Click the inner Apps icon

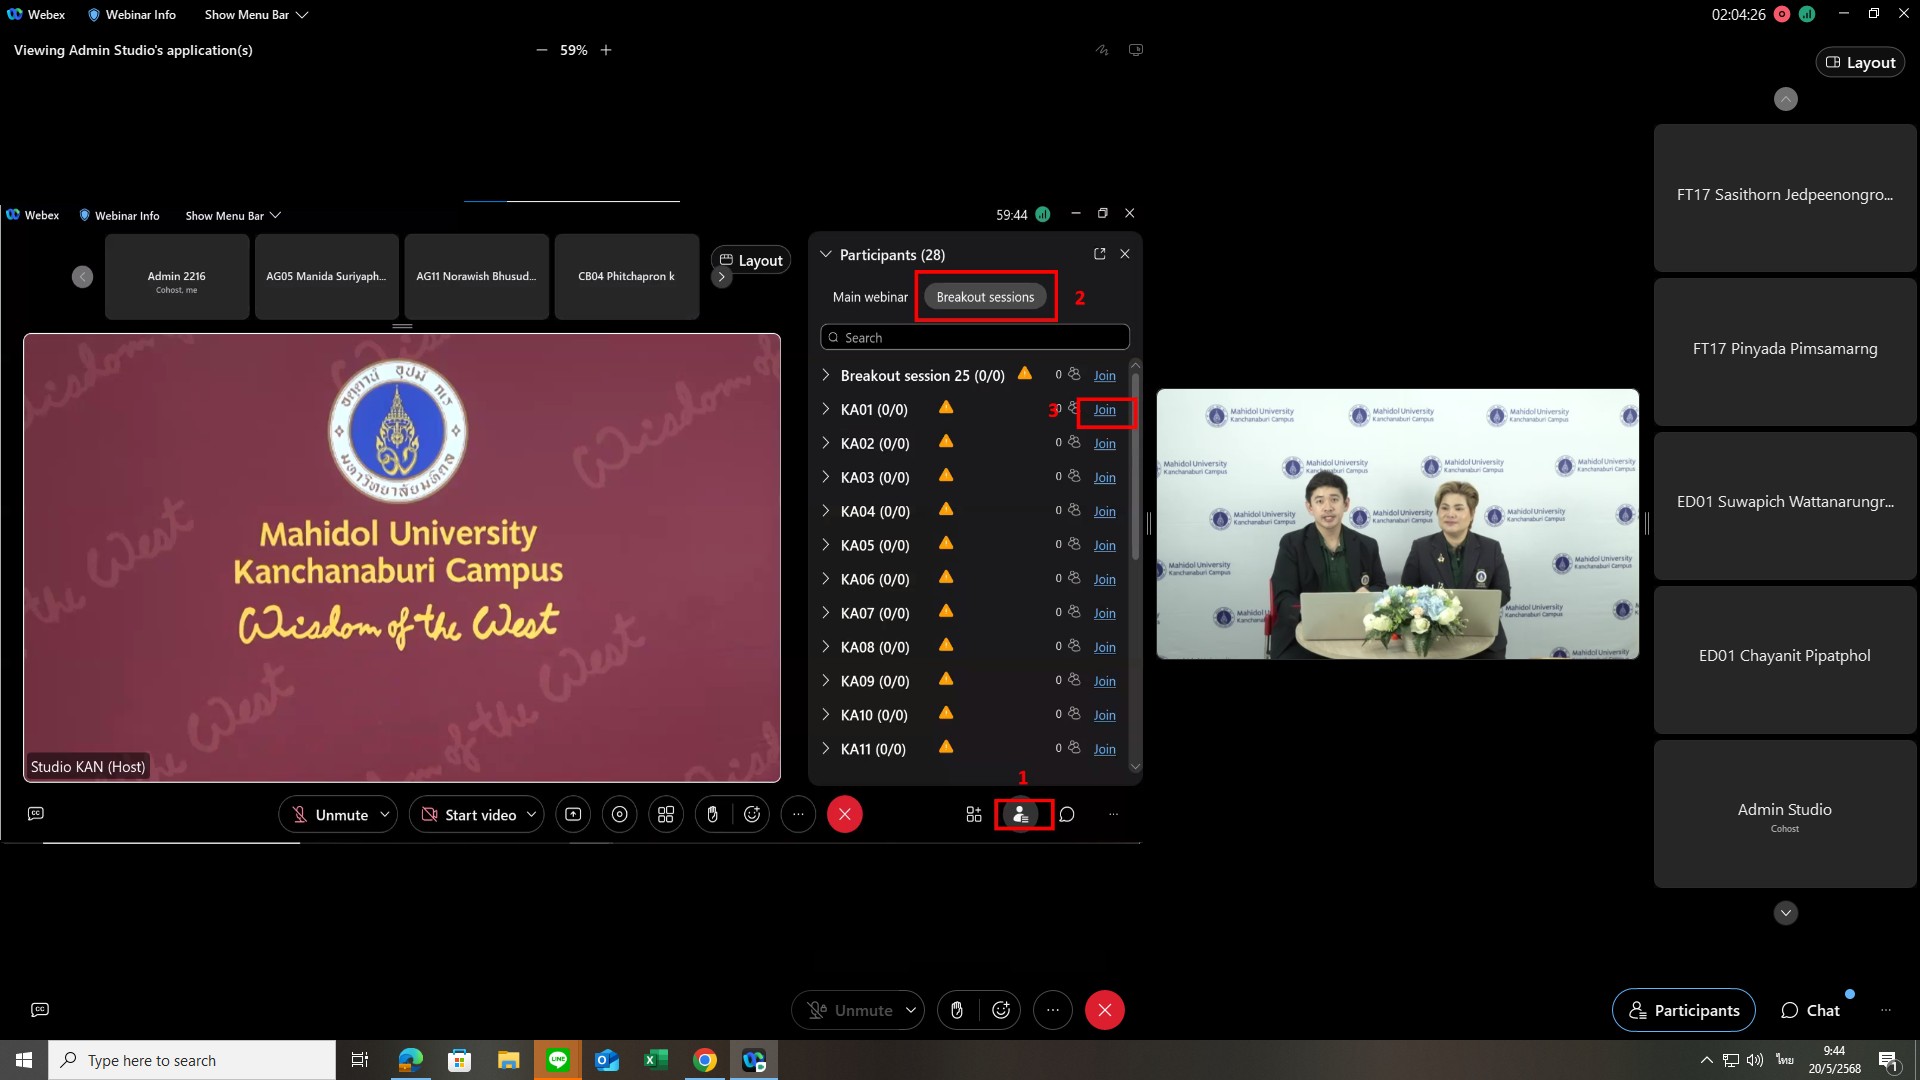click(x=974, y=815)
